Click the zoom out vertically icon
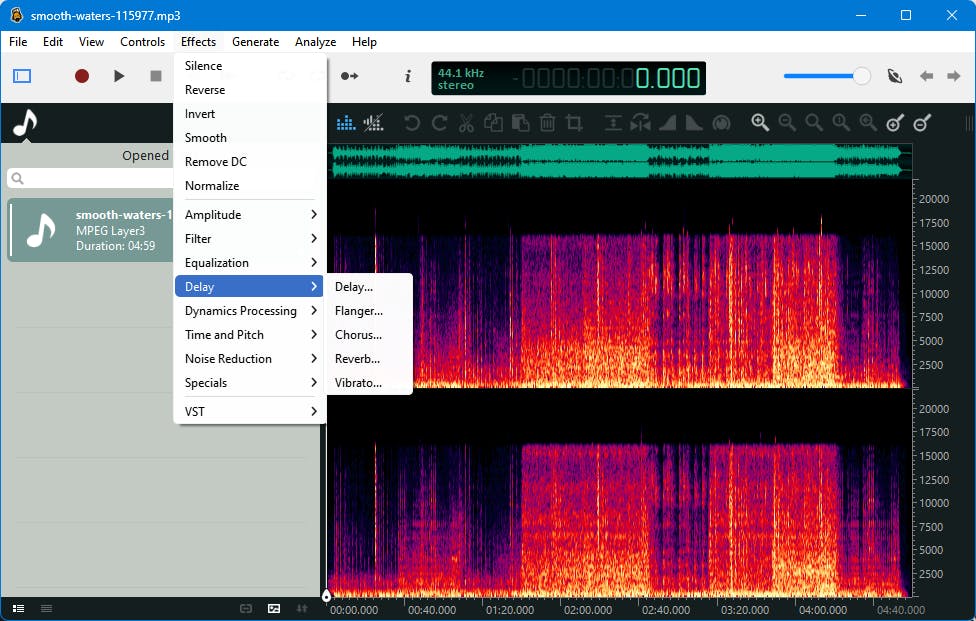This screenshot has height=621, width=976. (x=922, y=122)
